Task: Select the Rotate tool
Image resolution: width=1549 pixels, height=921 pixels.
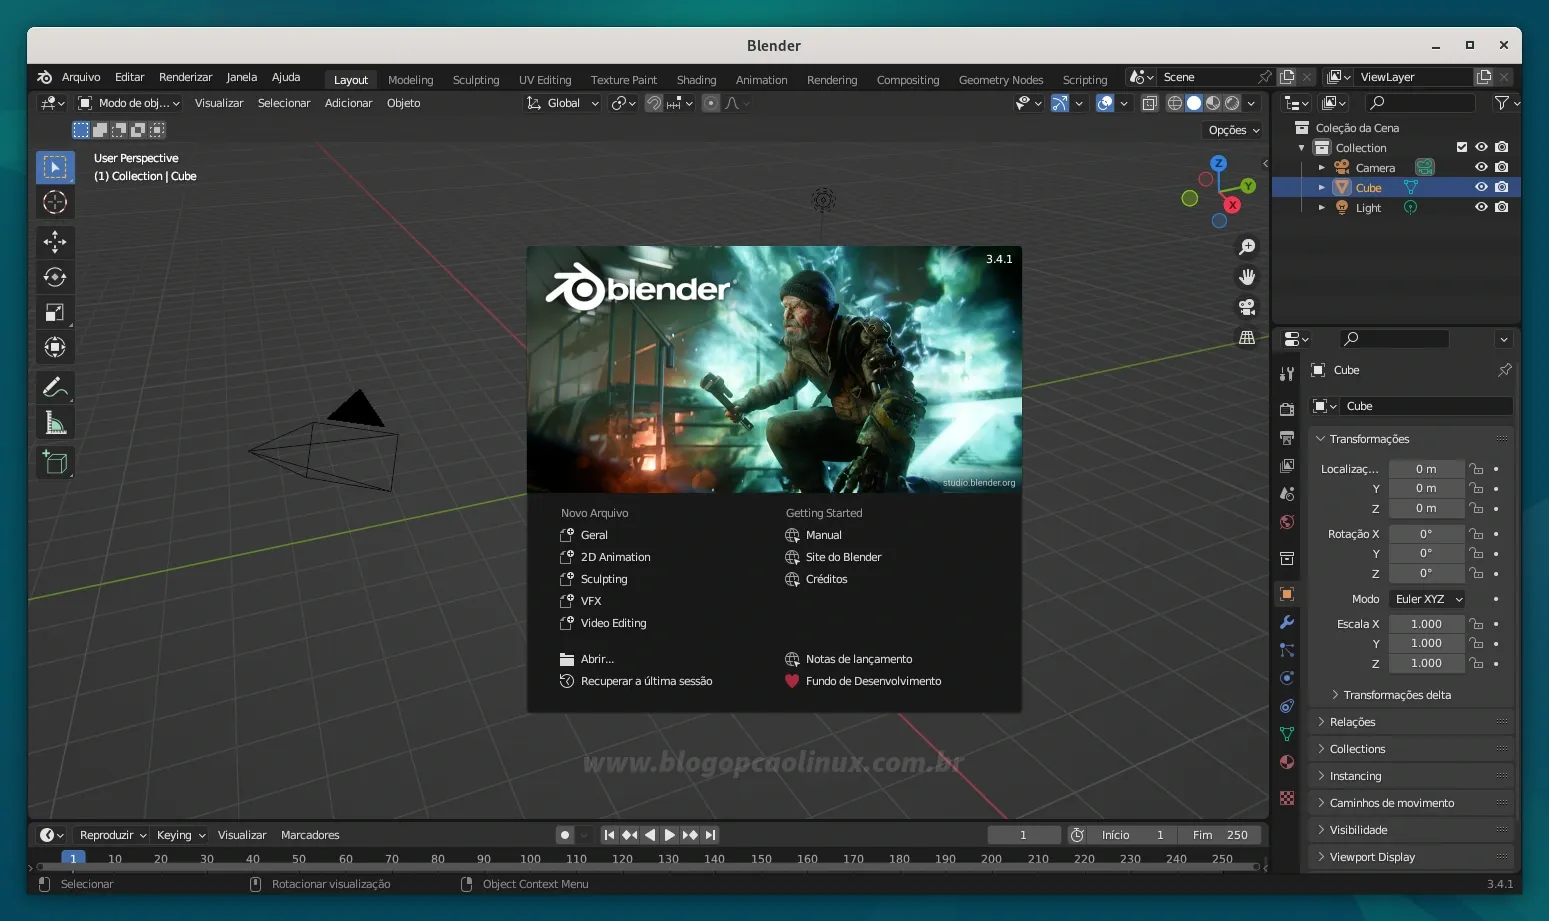Action: (x=55, y=277)
